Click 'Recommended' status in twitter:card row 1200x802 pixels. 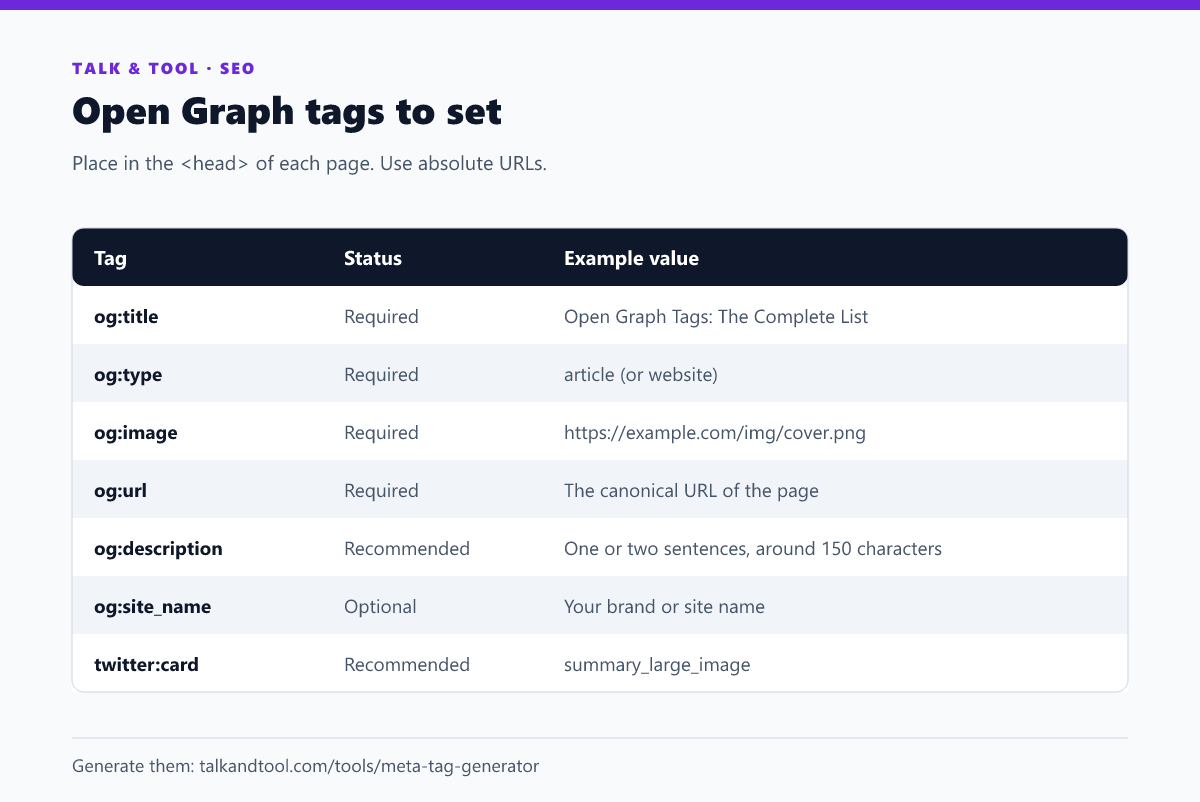(407, 665)
